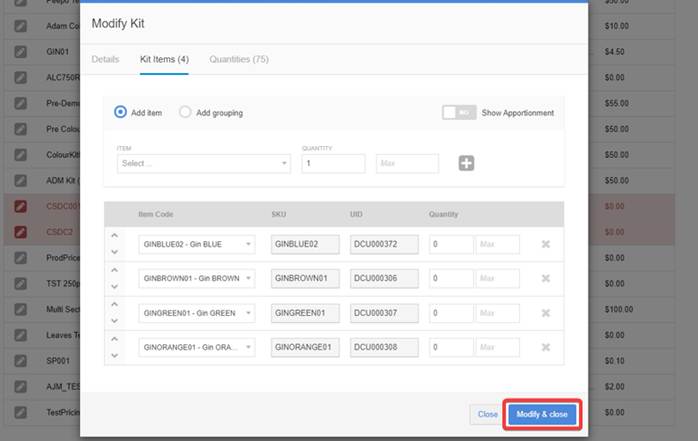Move GINBLUE02 row down with arrow

(x=114, y=252)
